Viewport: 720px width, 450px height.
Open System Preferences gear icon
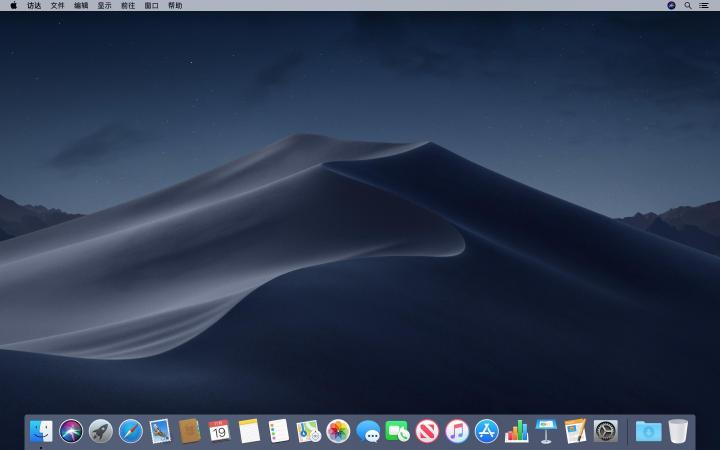(x=606, y=431)
